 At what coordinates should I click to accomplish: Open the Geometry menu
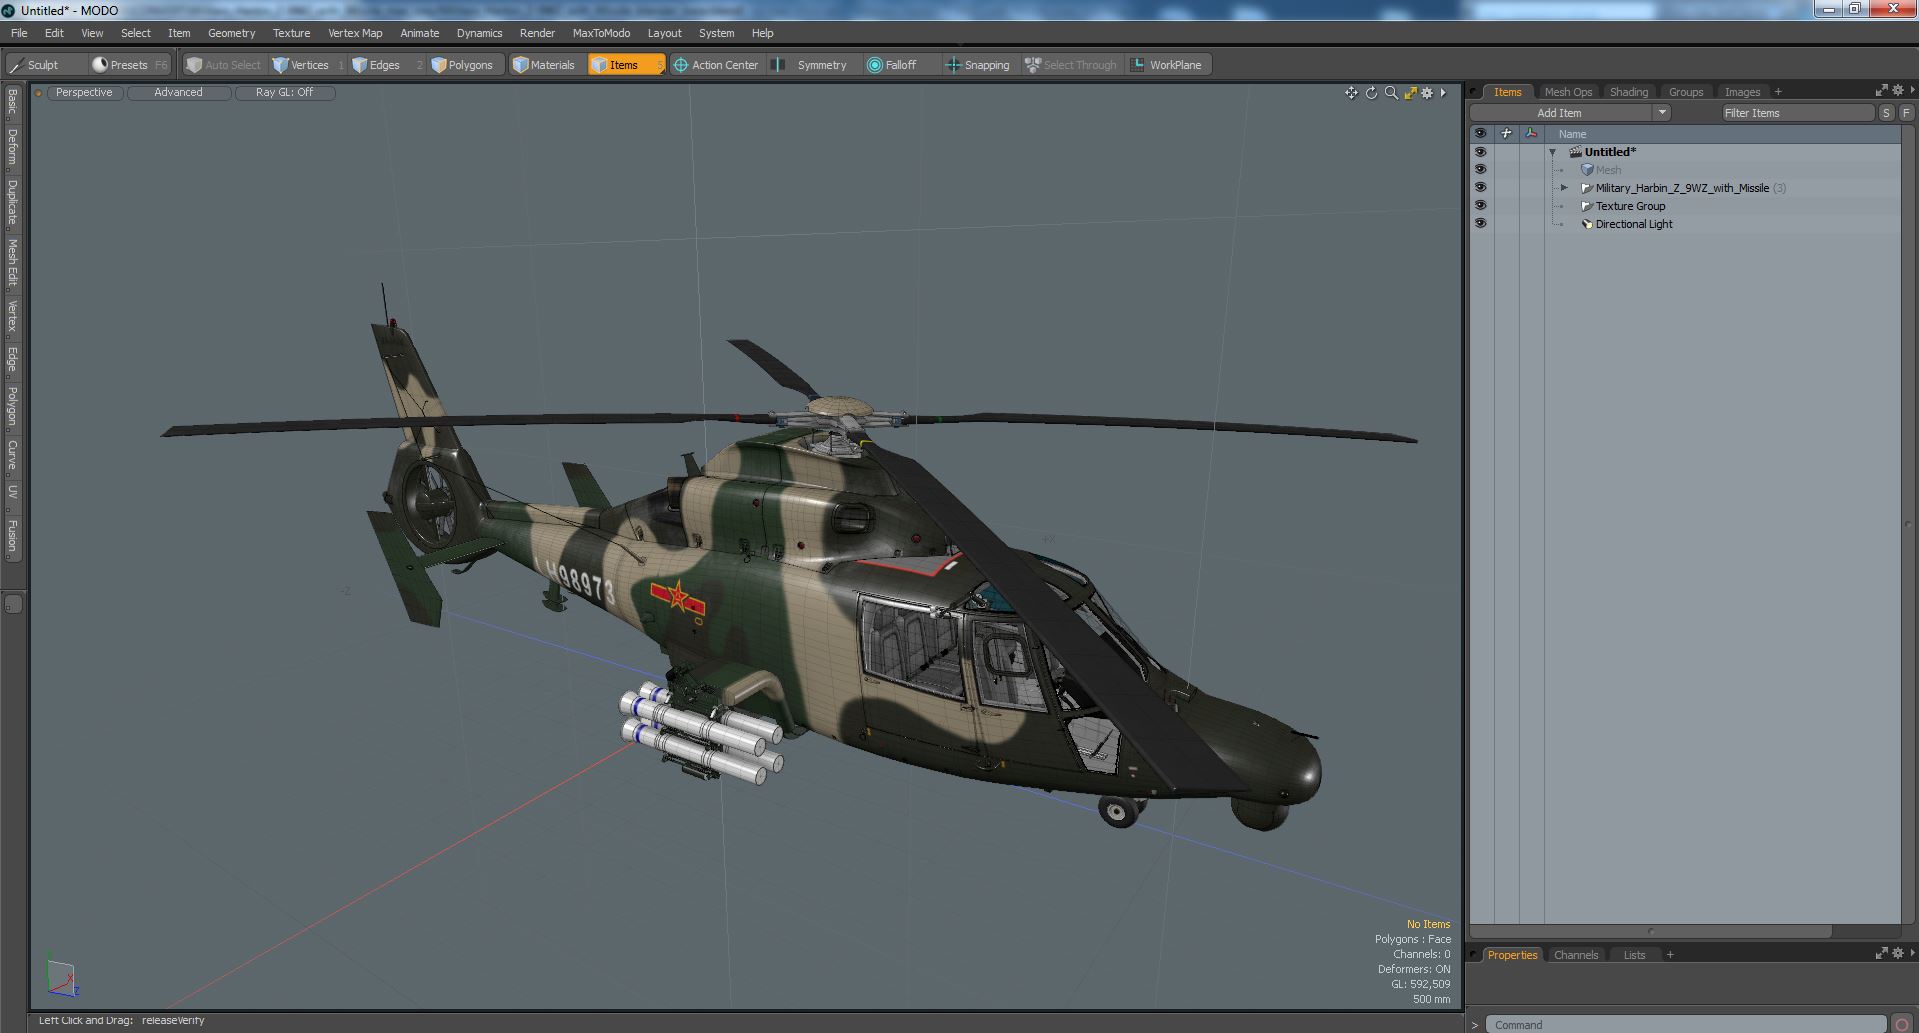tap(231, 33)
